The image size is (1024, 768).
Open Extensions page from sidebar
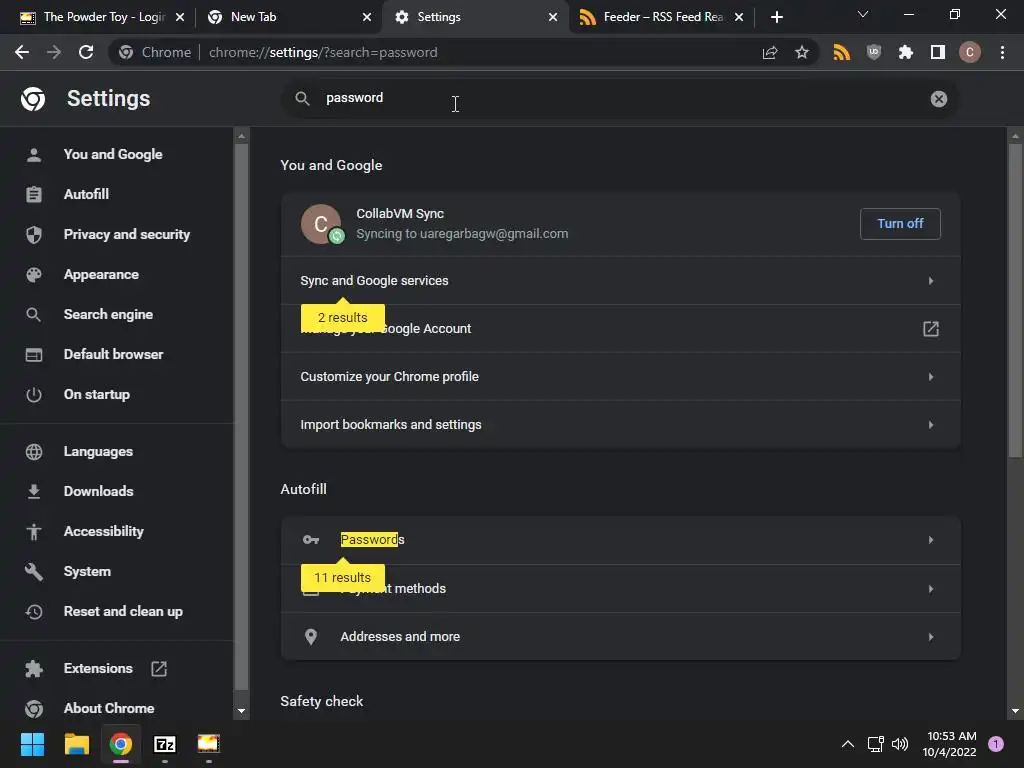(98, 668)
